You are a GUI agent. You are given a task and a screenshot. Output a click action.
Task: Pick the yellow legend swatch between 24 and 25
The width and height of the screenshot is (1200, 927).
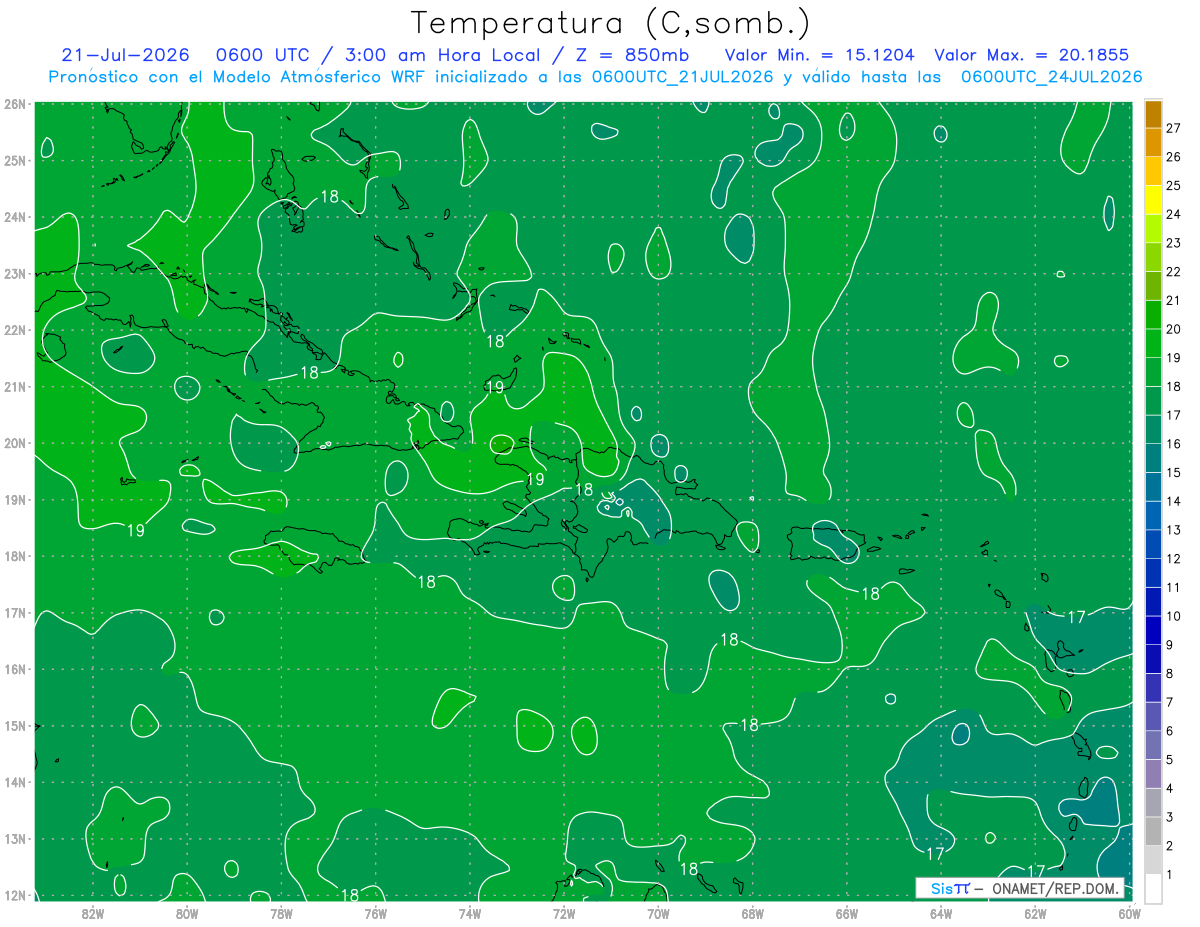[x=1153, y=199]
